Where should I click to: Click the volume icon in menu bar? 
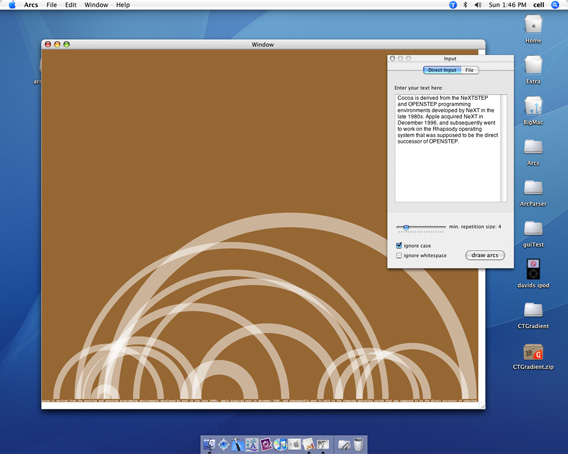(x=478, y=5)
